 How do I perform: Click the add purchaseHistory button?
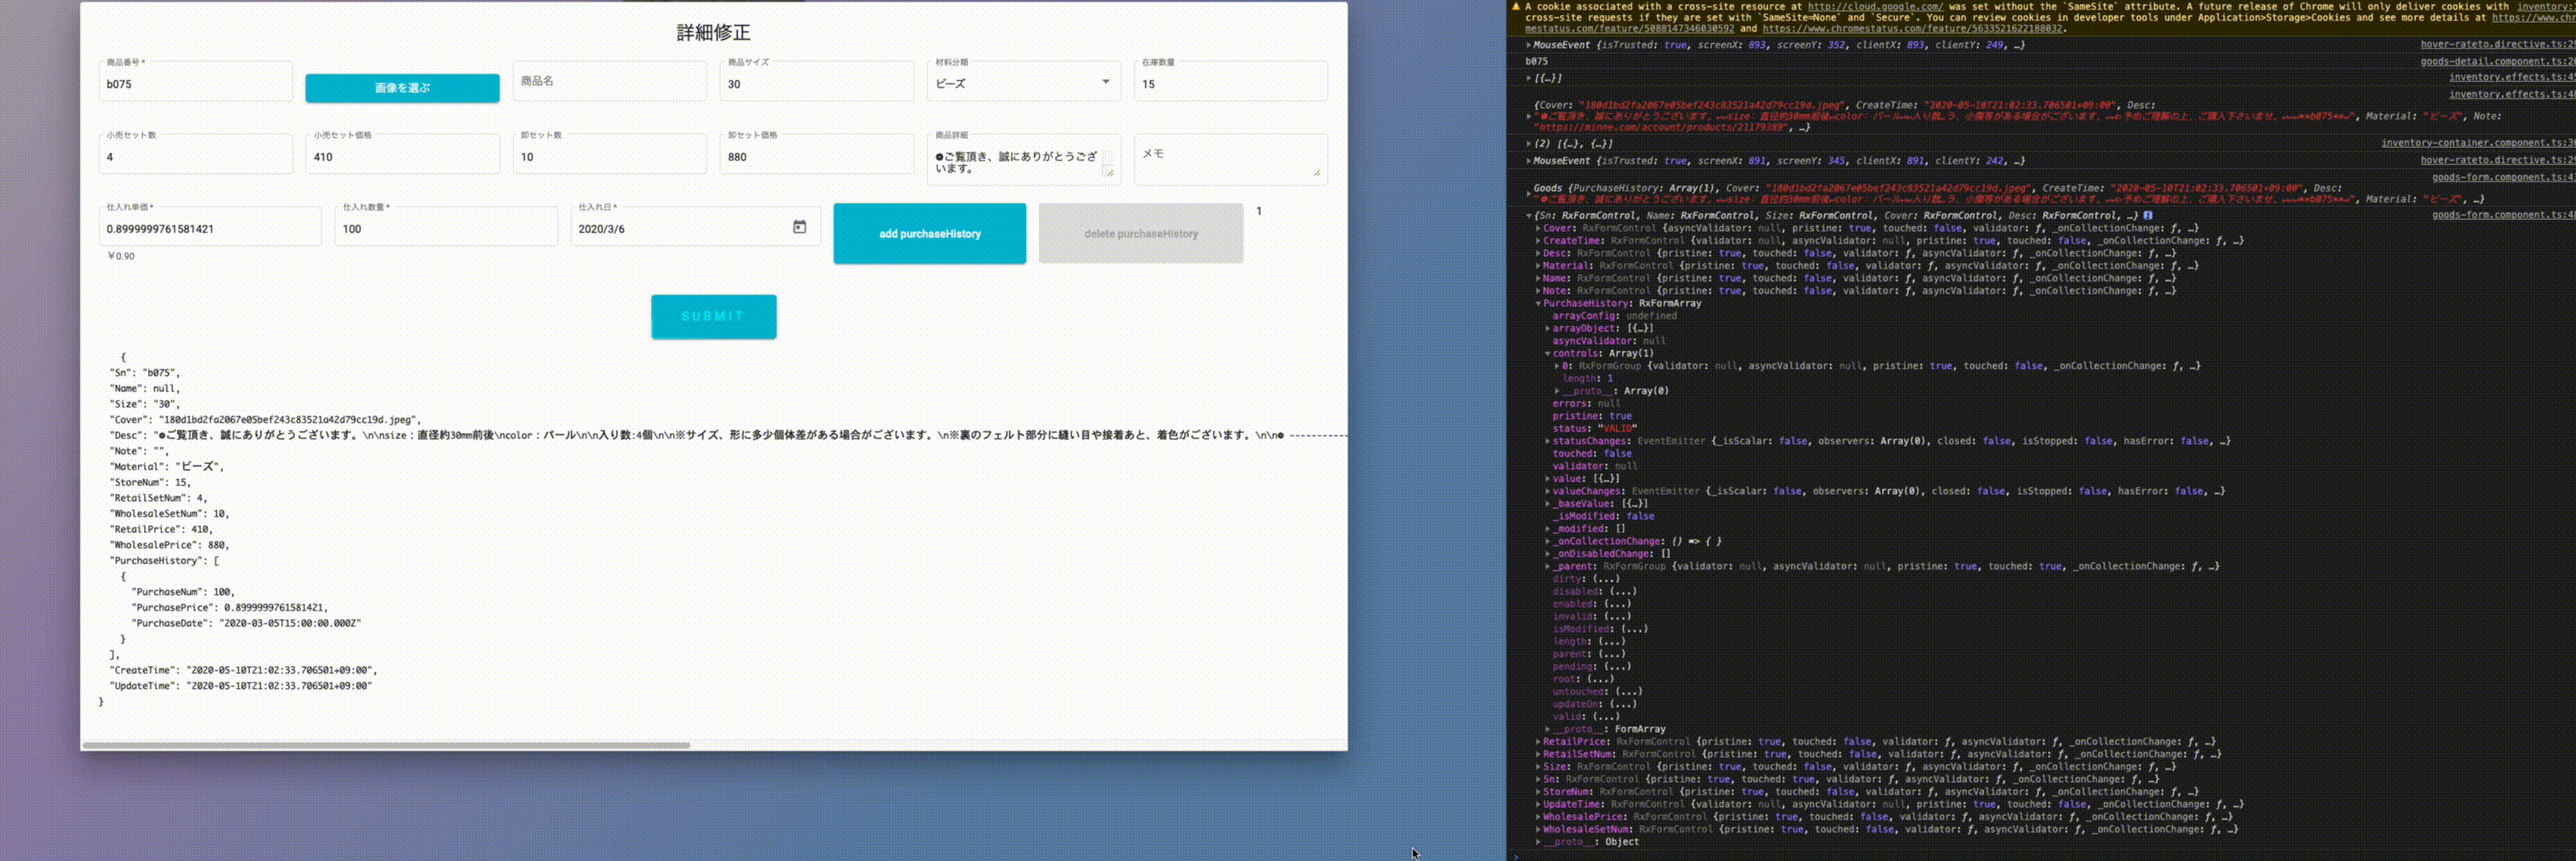(929, 233)
